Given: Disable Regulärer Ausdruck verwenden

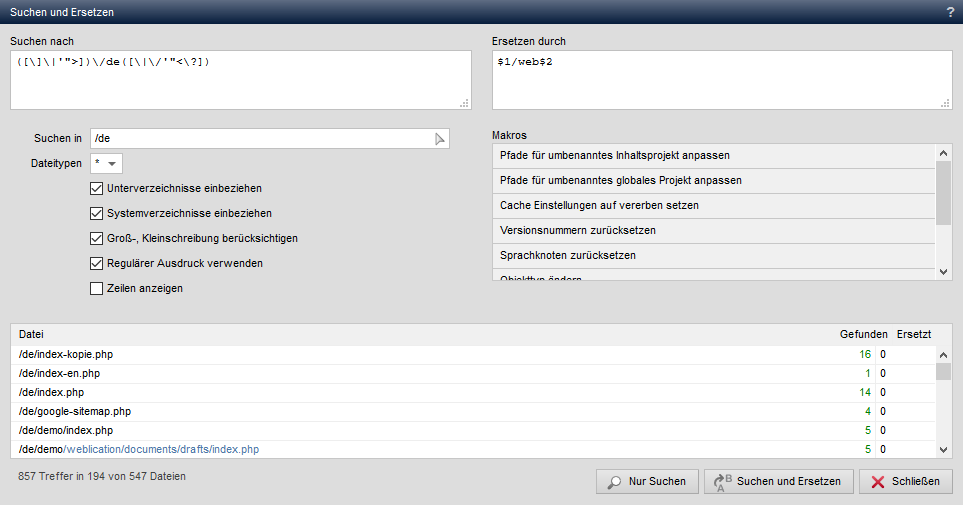Looking at the screenshot, I should 96,264.
